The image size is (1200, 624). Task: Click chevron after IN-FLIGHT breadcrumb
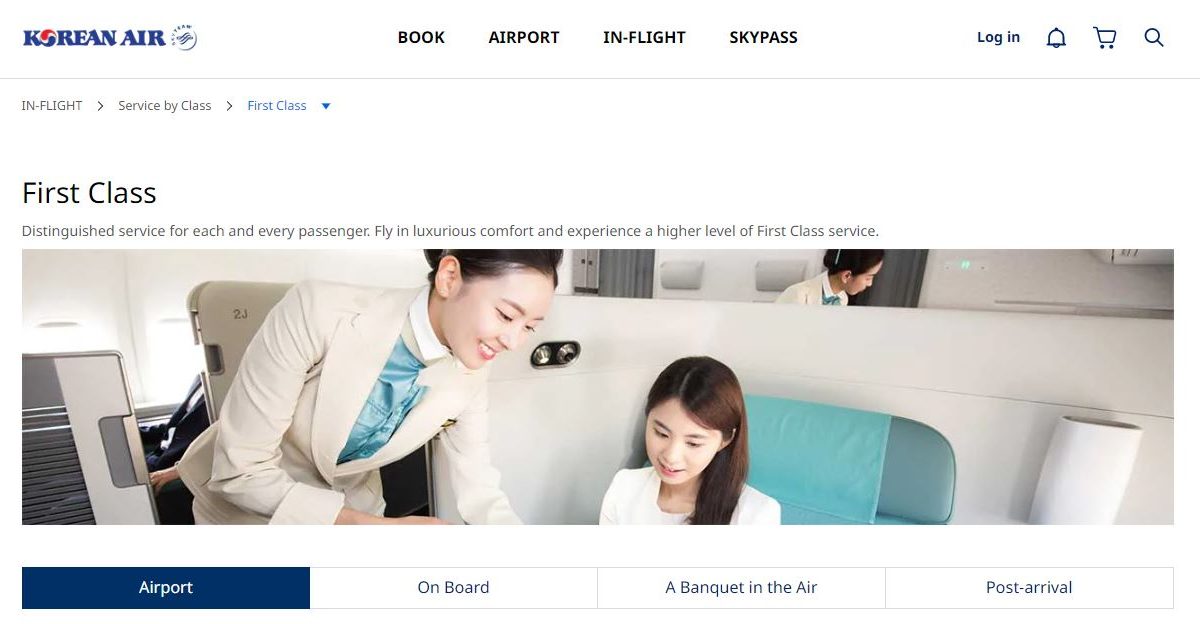coord(100,106)
